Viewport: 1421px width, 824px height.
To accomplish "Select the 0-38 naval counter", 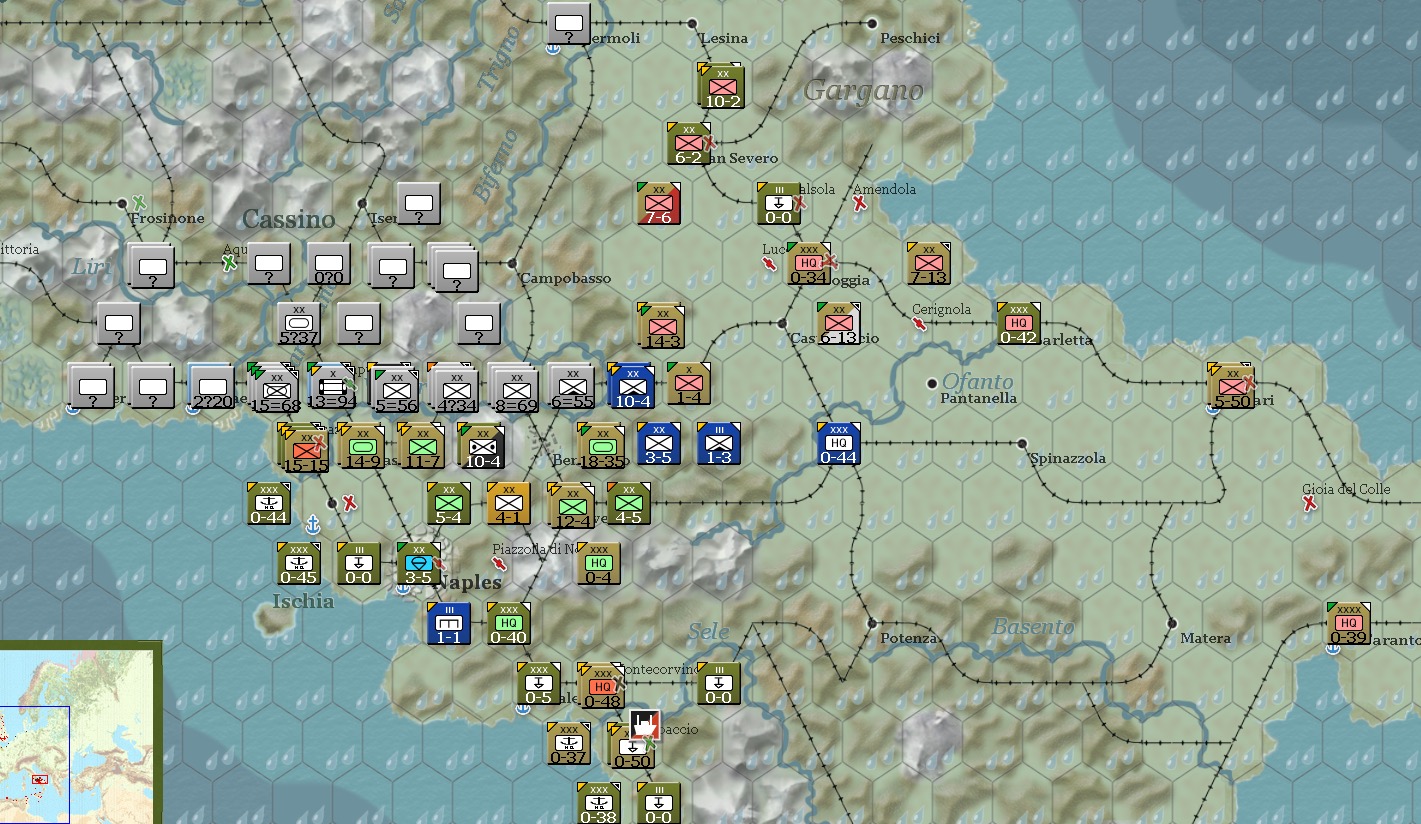I will [598, 803].
